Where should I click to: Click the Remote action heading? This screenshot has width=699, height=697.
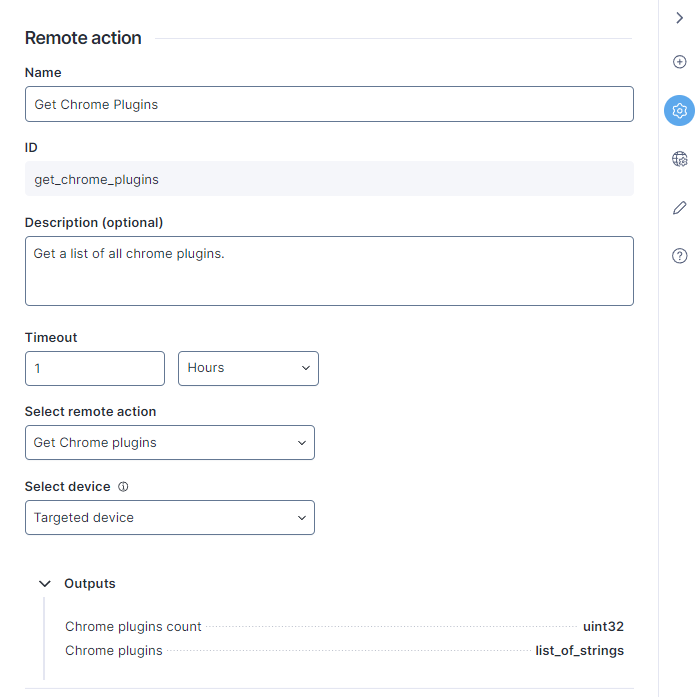pos(83,38)
